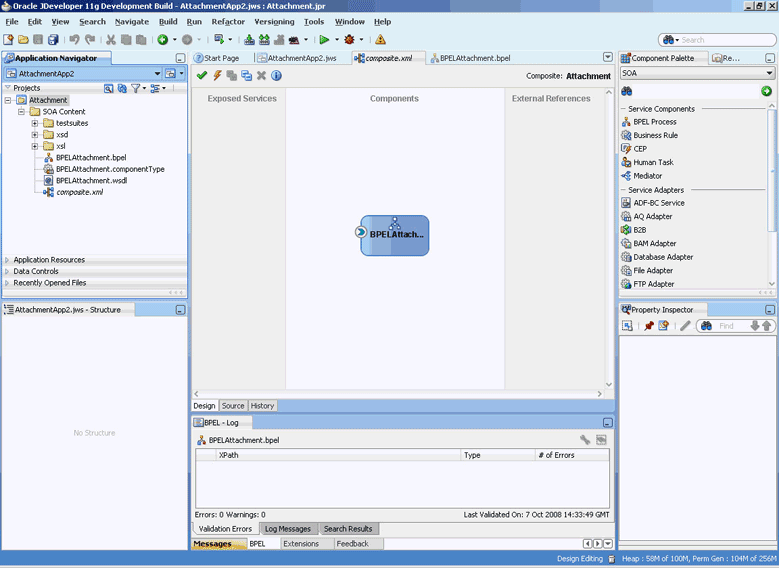Click the Human Task palette item

tap(652, 162)
